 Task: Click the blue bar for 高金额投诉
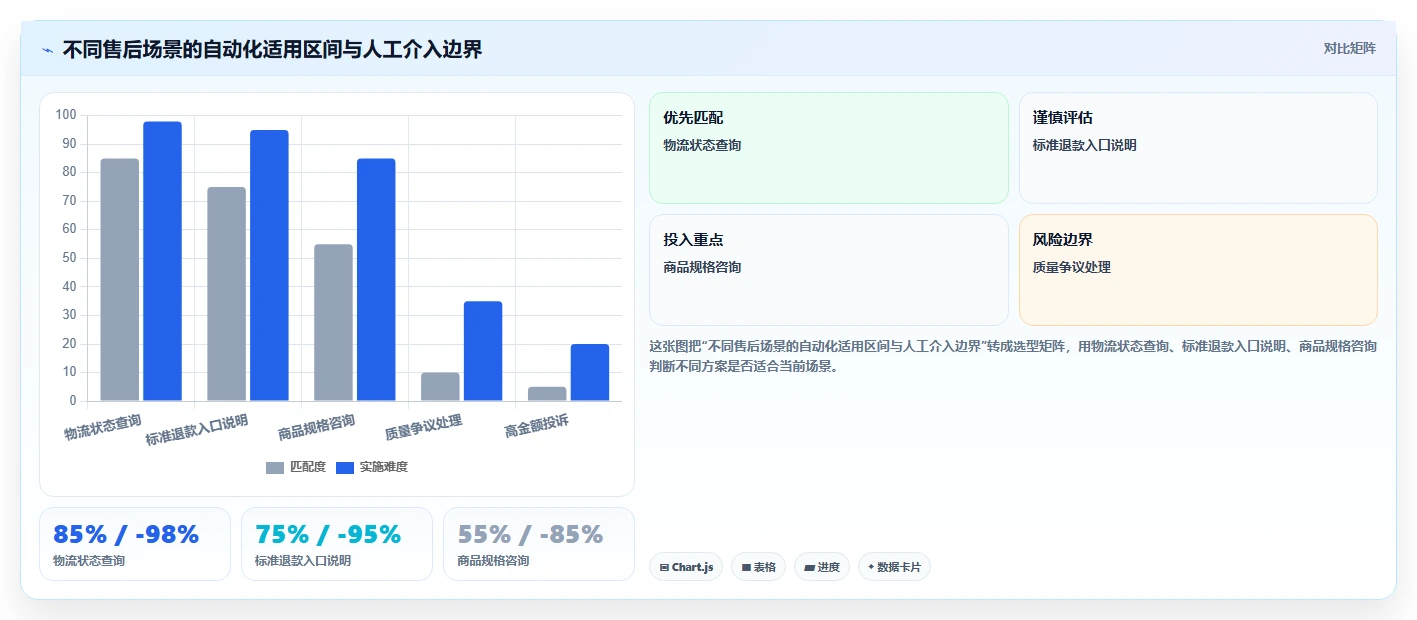(590, 372)
